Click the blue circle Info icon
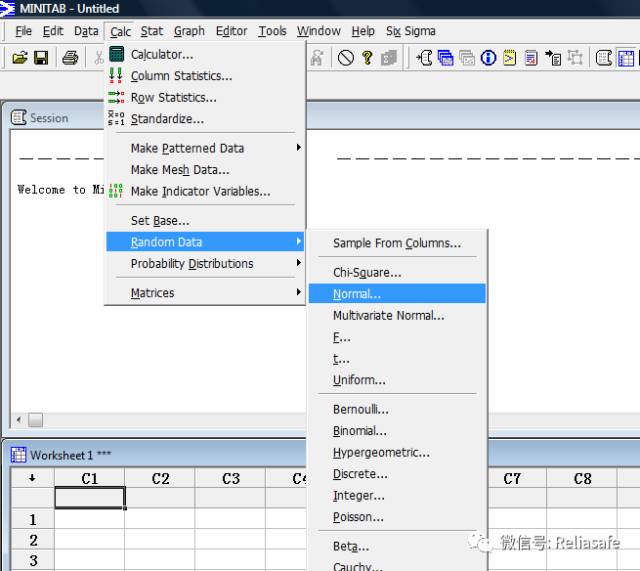The width and height of the screenshot is (640, 571). click(x=488, y=58)
